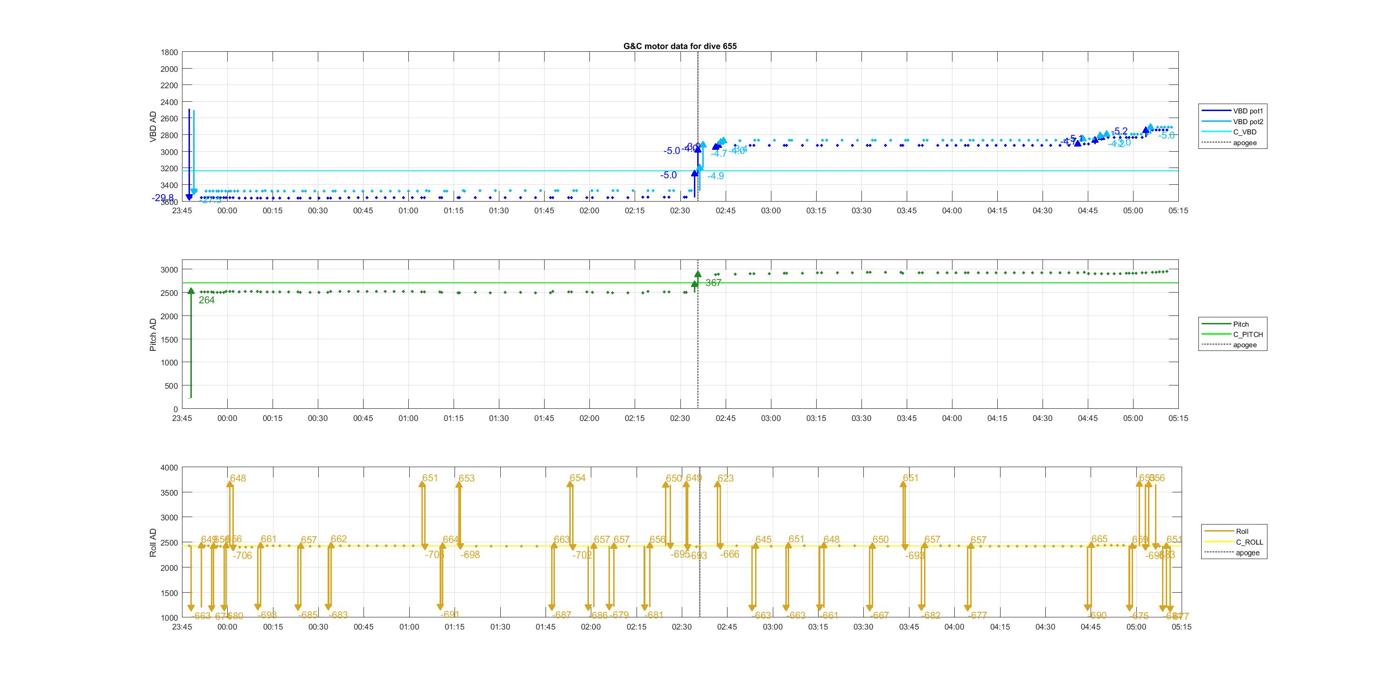Click the green pitch arrow labeled 264

(190, 343)
